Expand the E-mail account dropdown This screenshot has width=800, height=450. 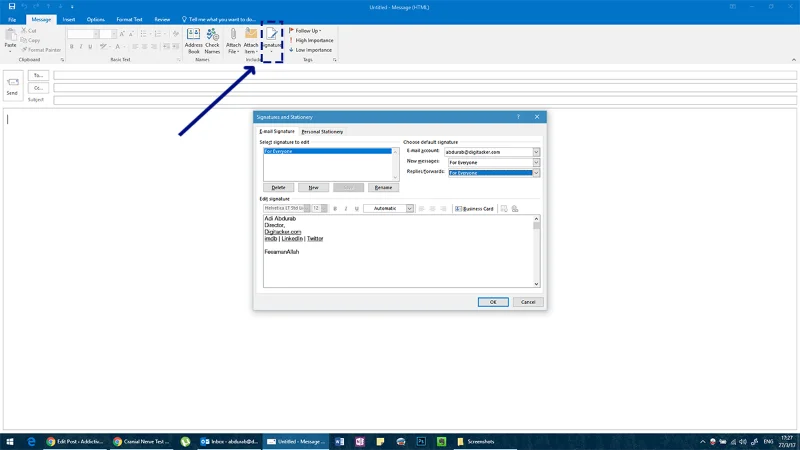click(x=536, y=152)
